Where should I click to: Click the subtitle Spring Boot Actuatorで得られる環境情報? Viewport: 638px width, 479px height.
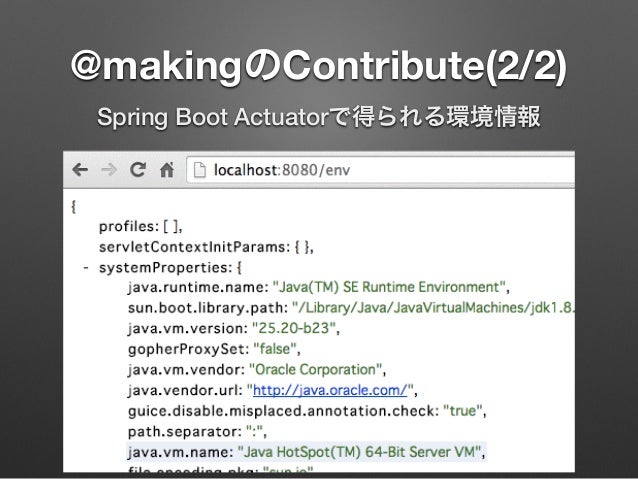pyautogui.click(x=319, y=117)
